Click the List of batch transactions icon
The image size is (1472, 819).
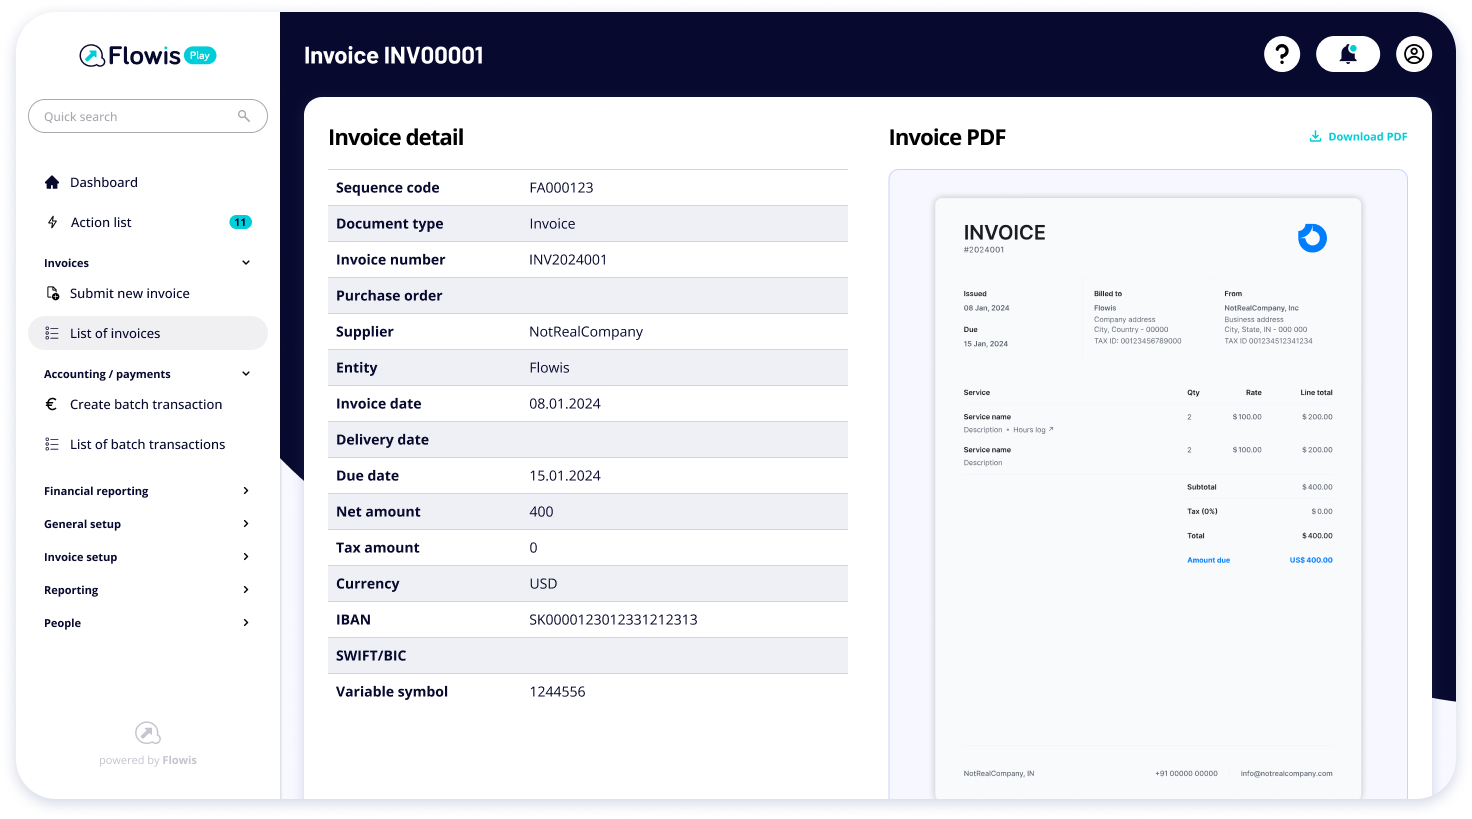(x=52, y=444)
